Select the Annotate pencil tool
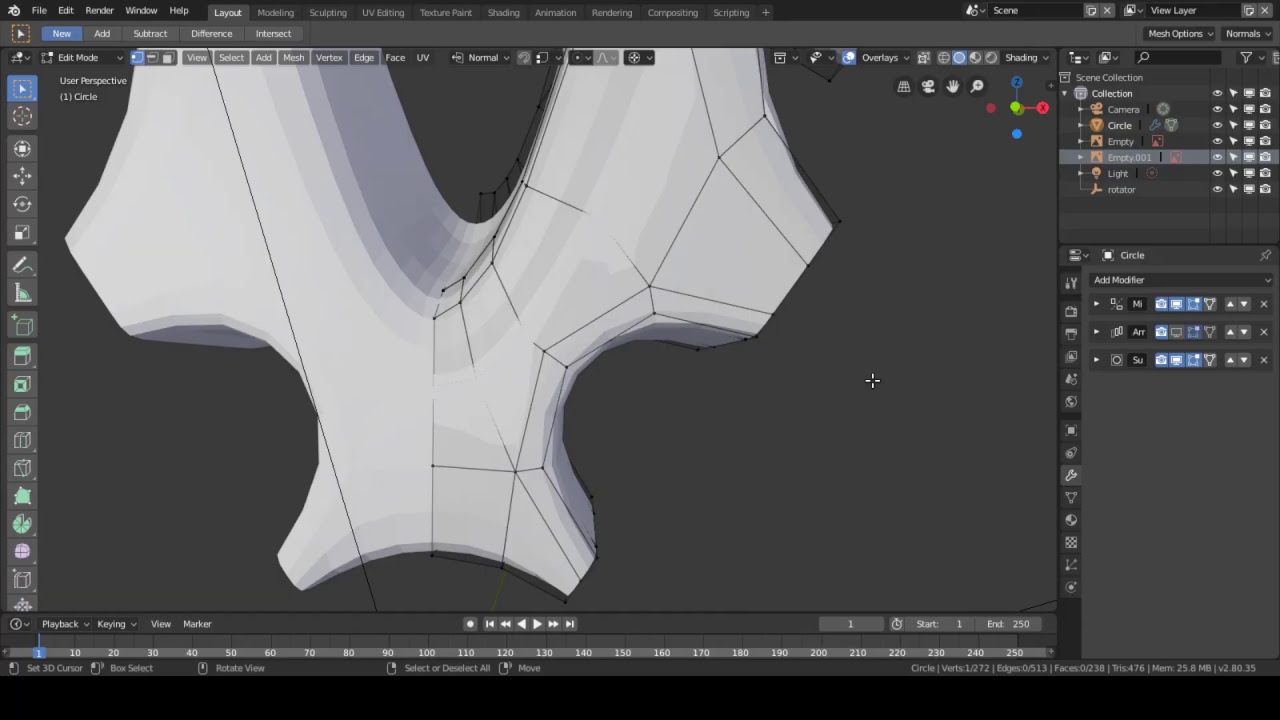Viewport: 1280px width, 720px height. 22,265
